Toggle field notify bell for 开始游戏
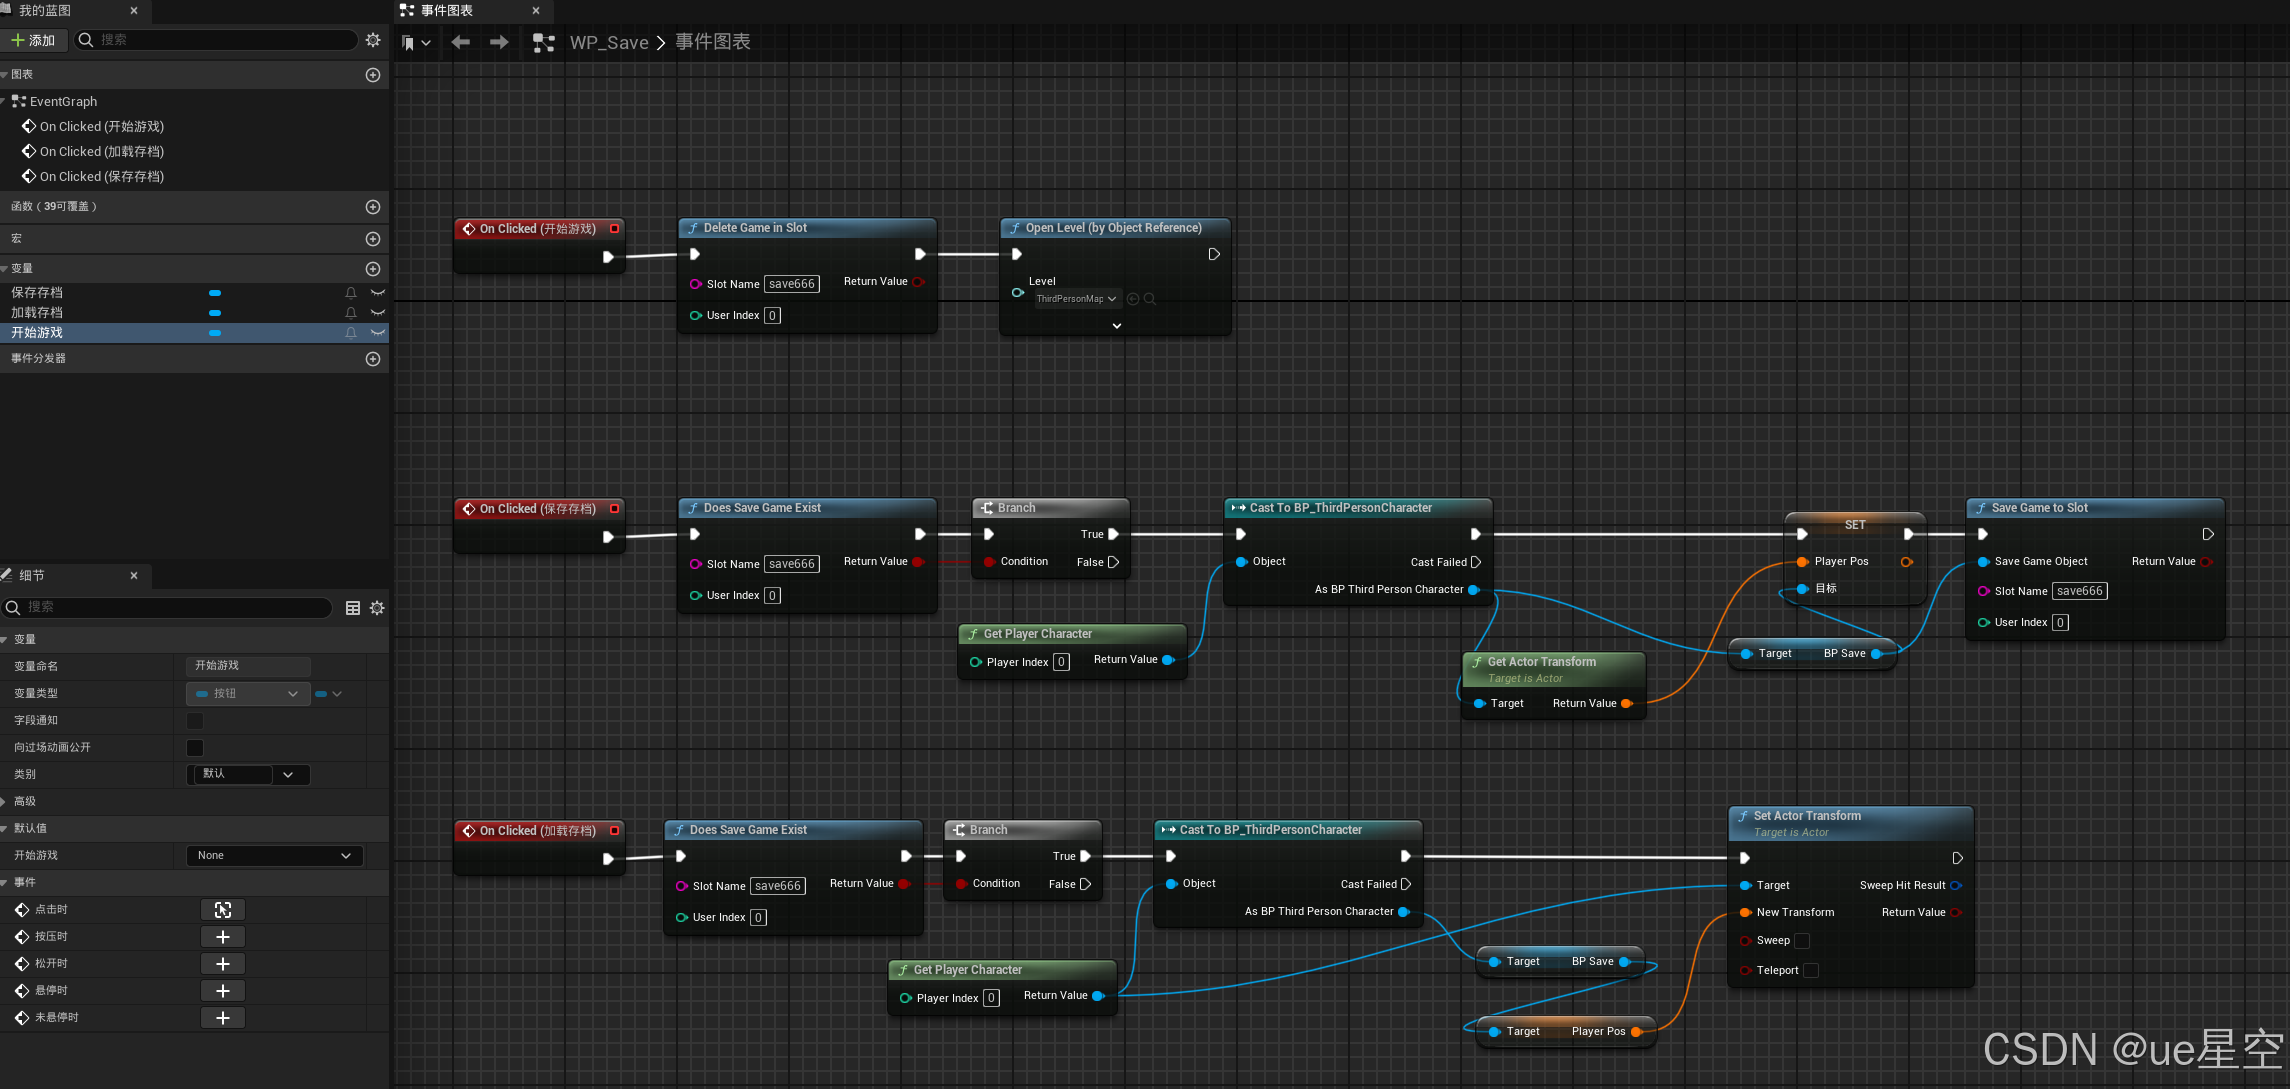Viewport: 2290px width, 1089px height. pos(351,332)
